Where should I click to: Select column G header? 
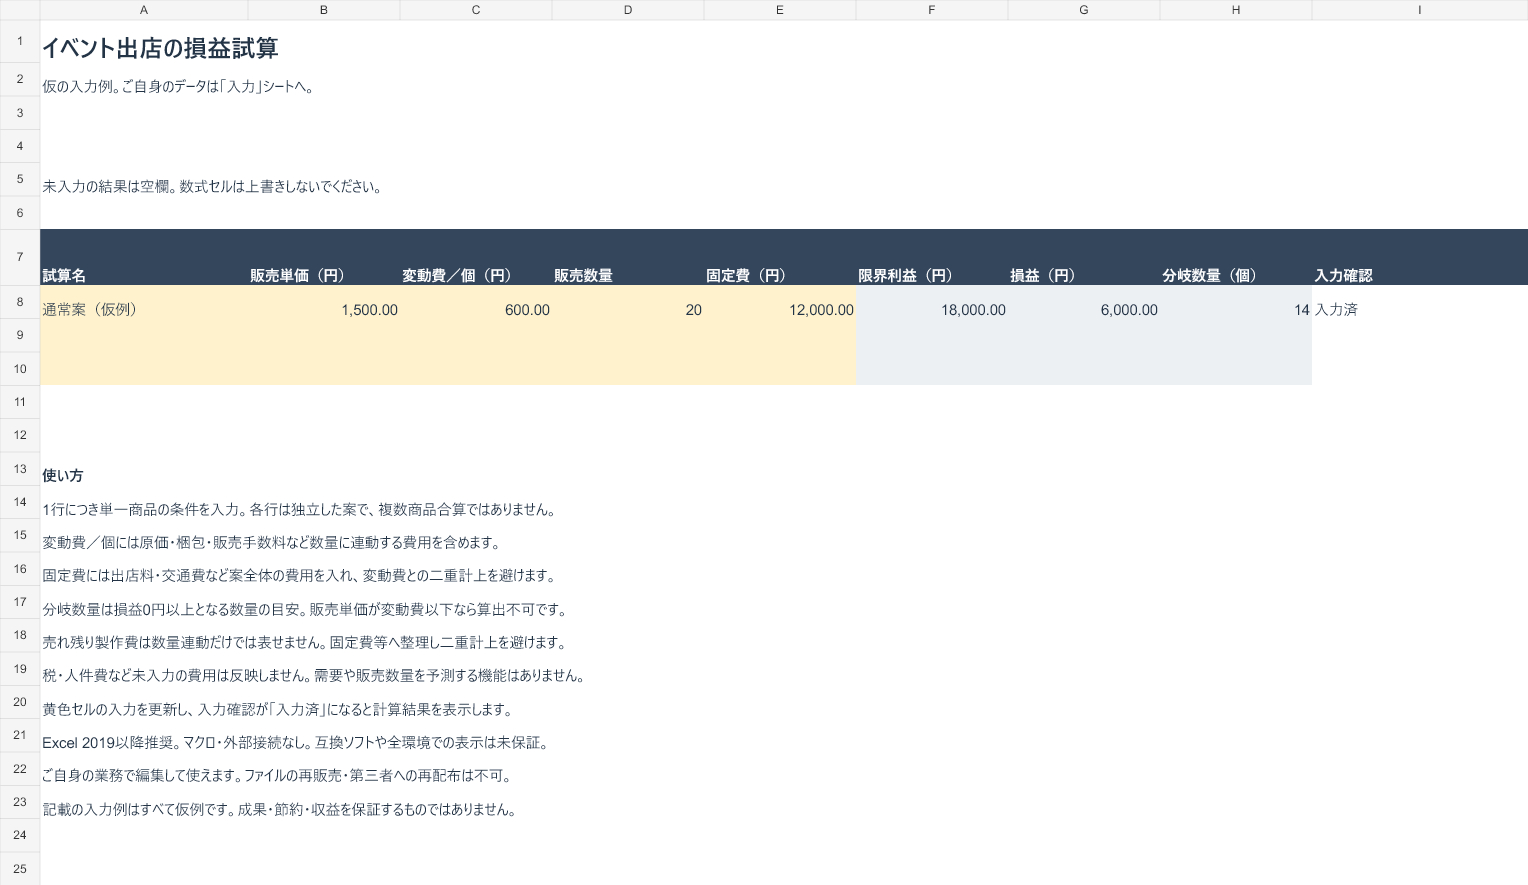click(1084, 10)
